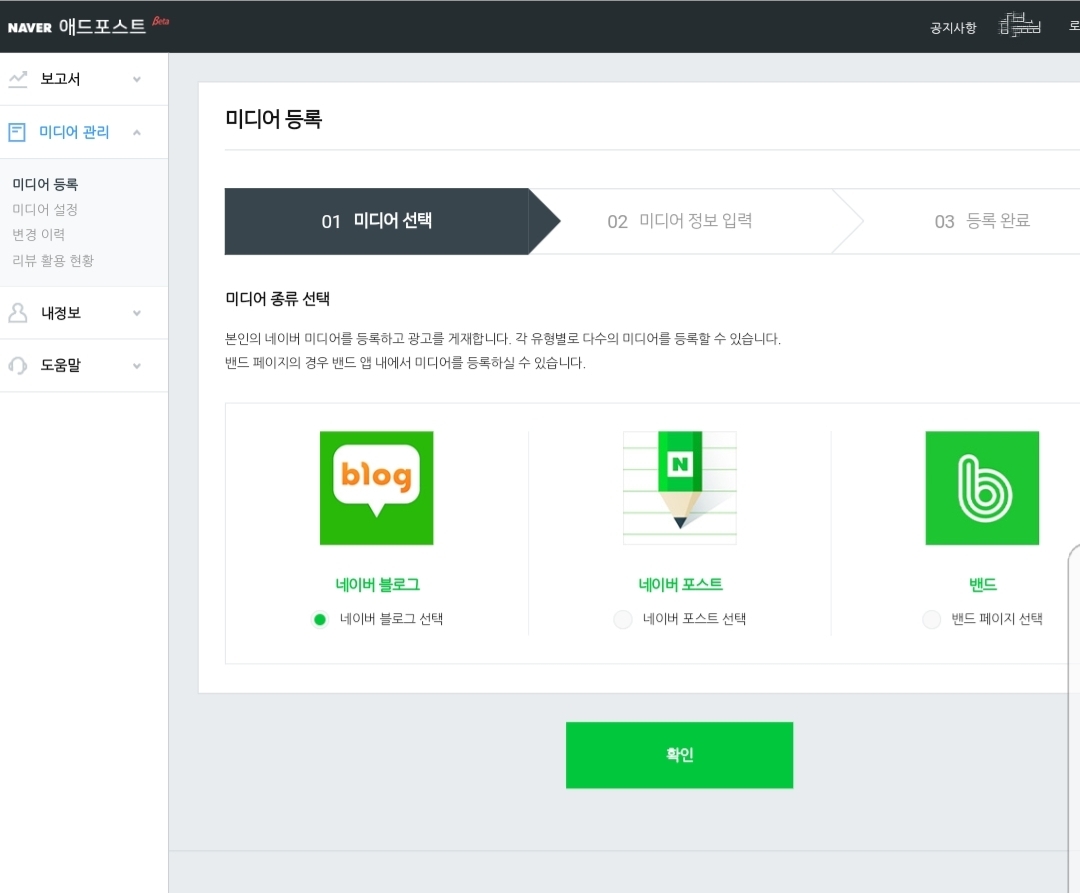Click the green Naver blog icon
This screenshot has height=893, width=1080.
377,488
